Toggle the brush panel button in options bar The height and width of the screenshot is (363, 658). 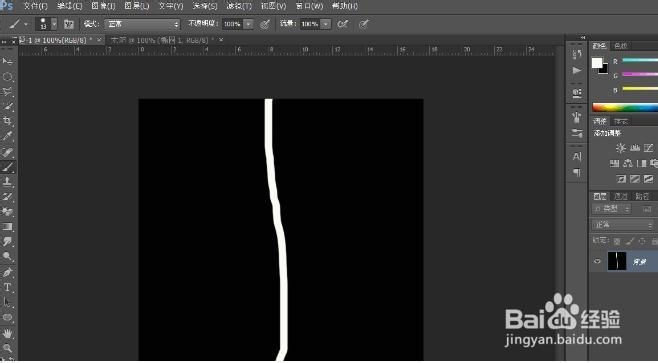coord(68,24)
